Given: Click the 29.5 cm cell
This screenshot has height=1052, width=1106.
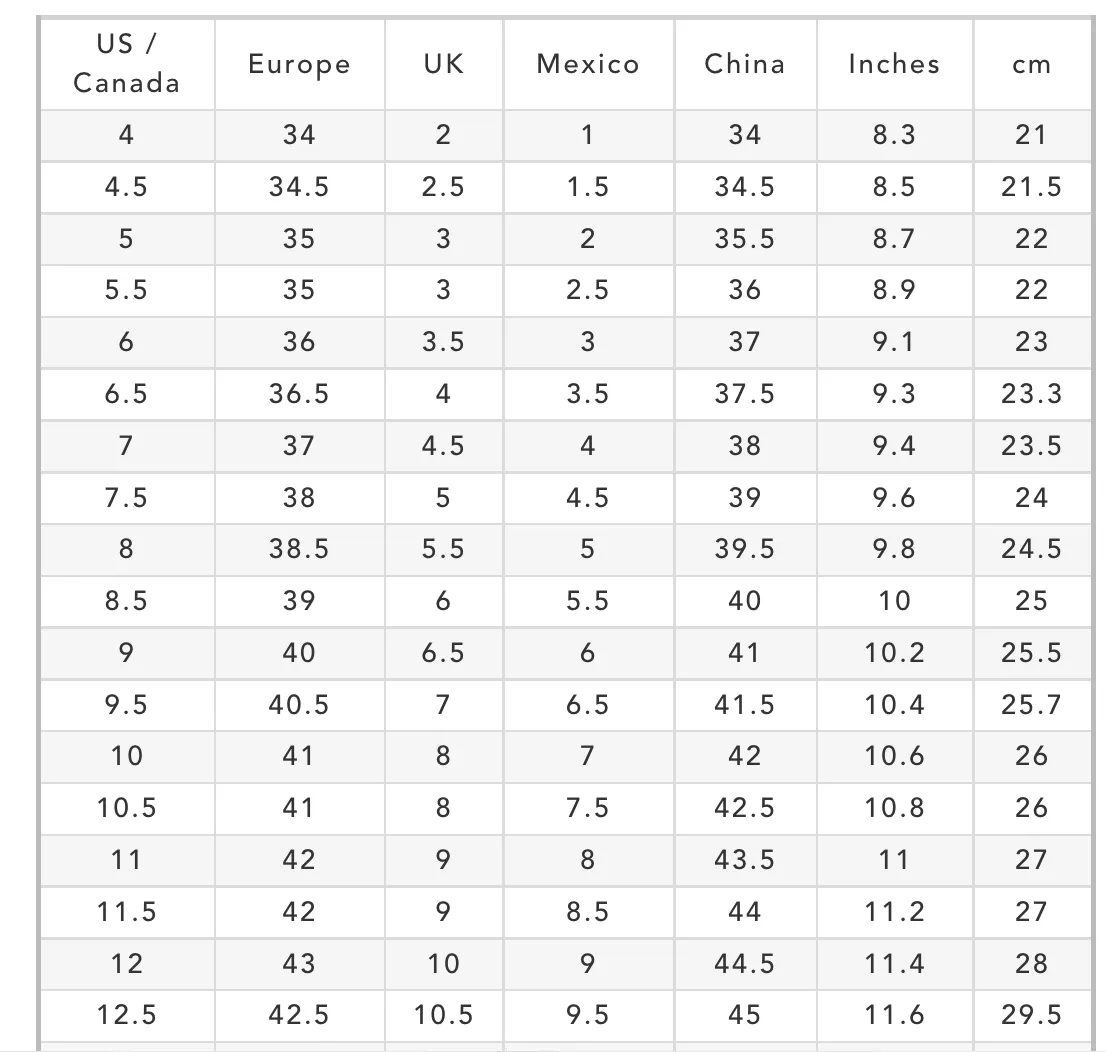Looking at the screenshot, I should pos(1032,1016).
